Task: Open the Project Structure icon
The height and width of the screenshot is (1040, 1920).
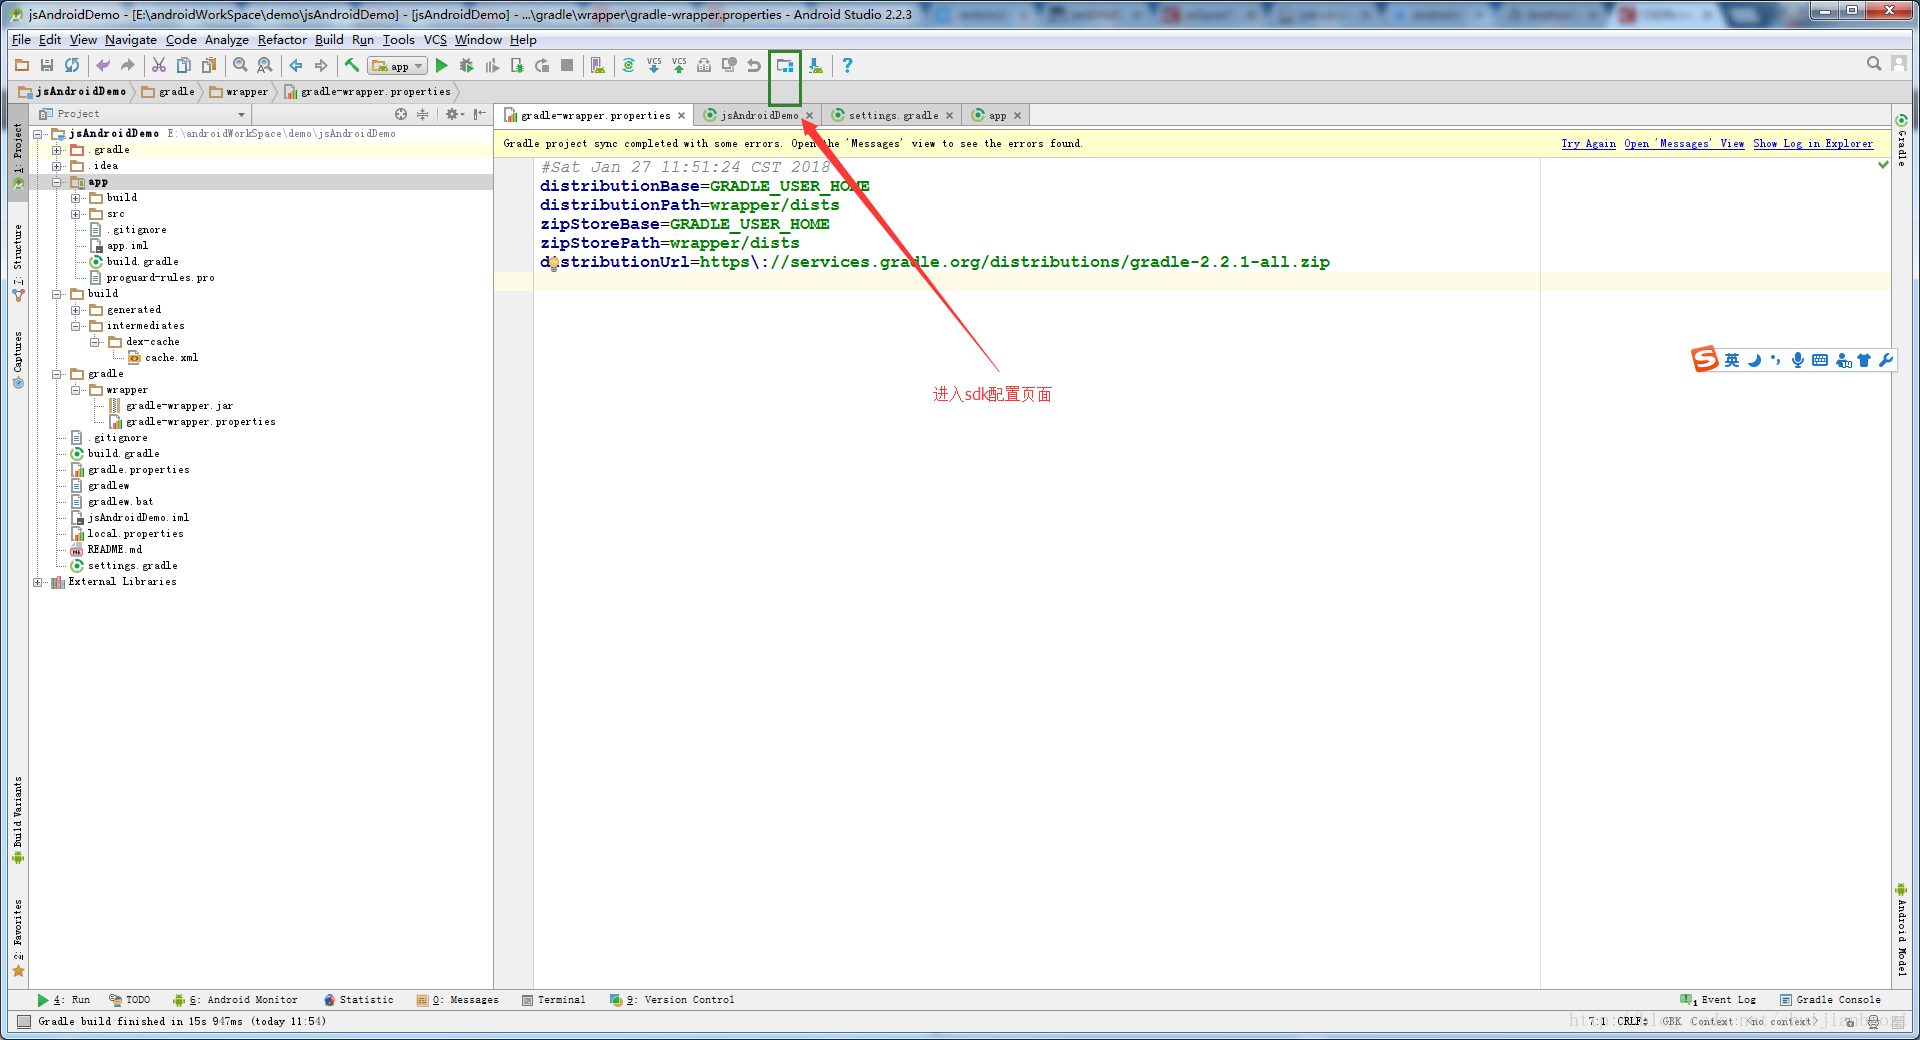Action: [785, 65]
